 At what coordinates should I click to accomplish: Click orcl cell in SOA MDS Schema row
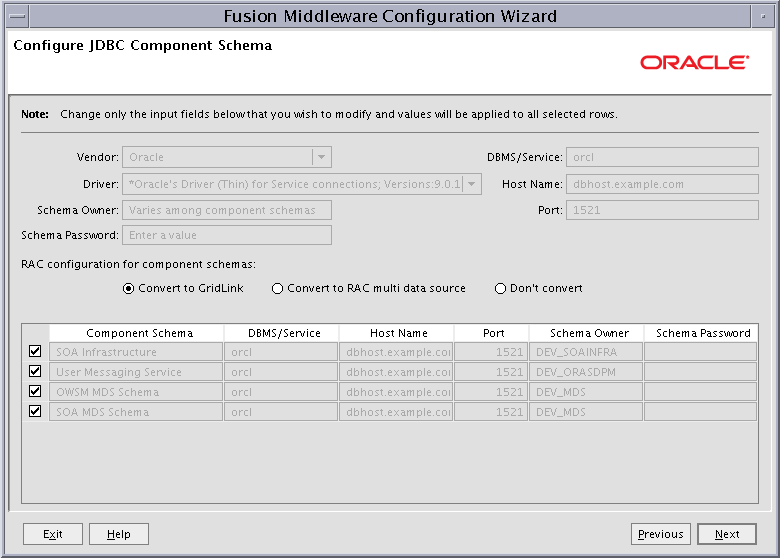(281, 411)
